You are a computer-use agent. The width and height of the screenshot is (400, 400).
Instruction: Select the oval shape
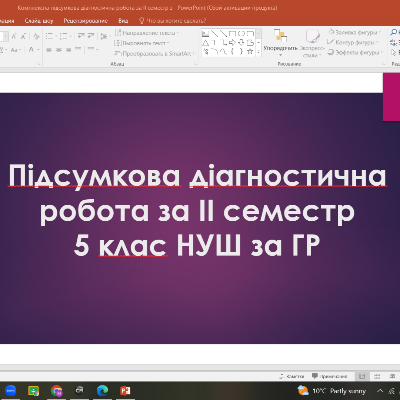241,33
